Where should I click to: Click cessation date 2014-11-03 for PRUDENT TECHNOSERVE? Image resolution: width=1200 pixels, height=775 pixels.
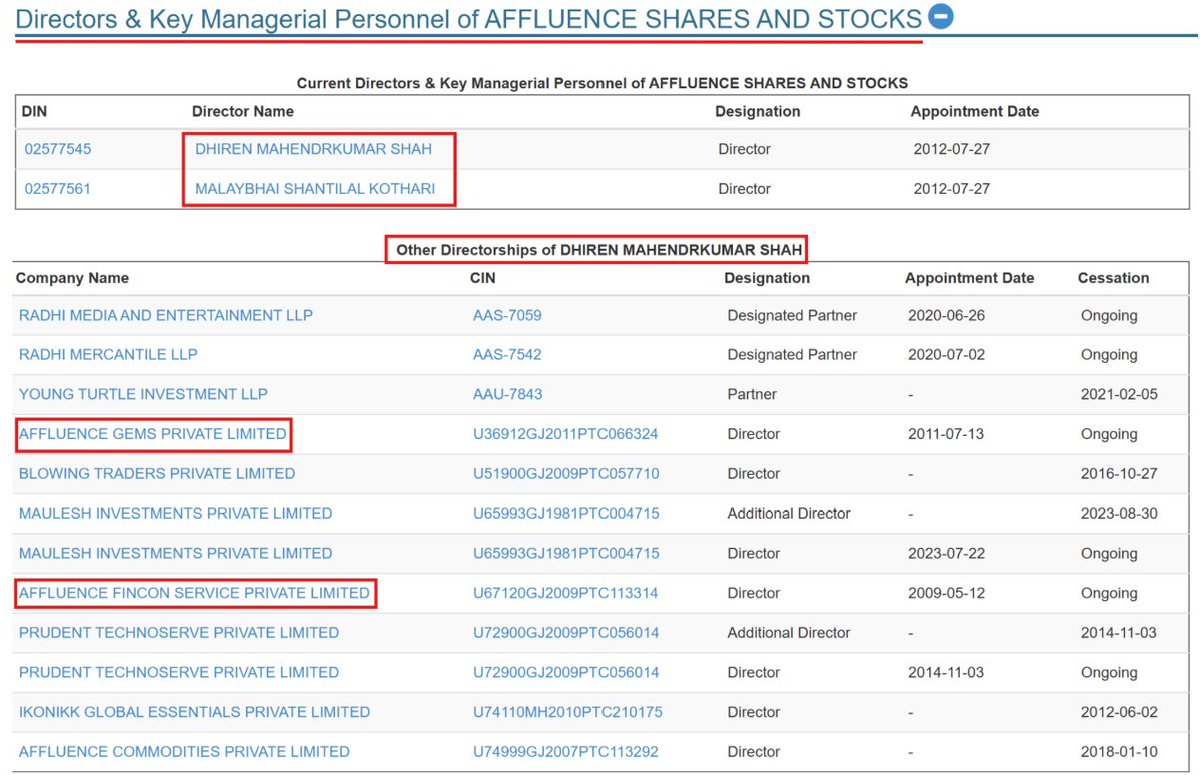tap(1119, 633)
